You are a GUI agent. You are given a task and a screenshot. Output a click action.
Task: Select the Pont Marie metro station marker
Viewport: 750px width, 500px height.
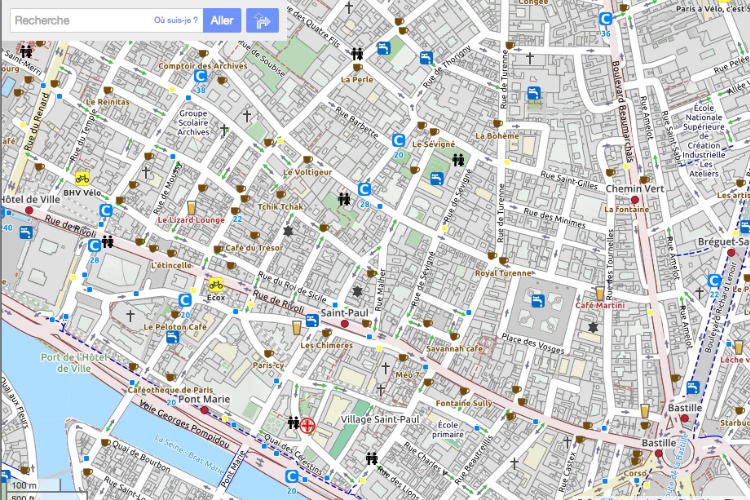(205, 410)
